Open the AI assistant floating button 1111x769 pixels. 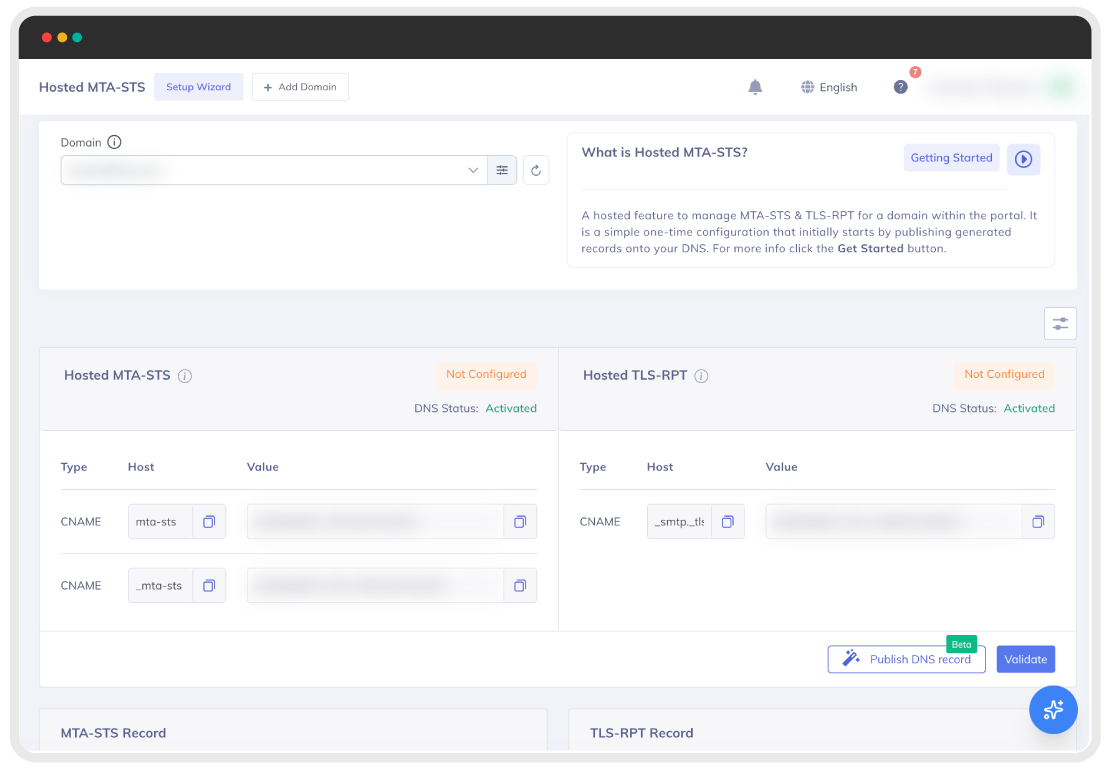[x=1053, y=709]
